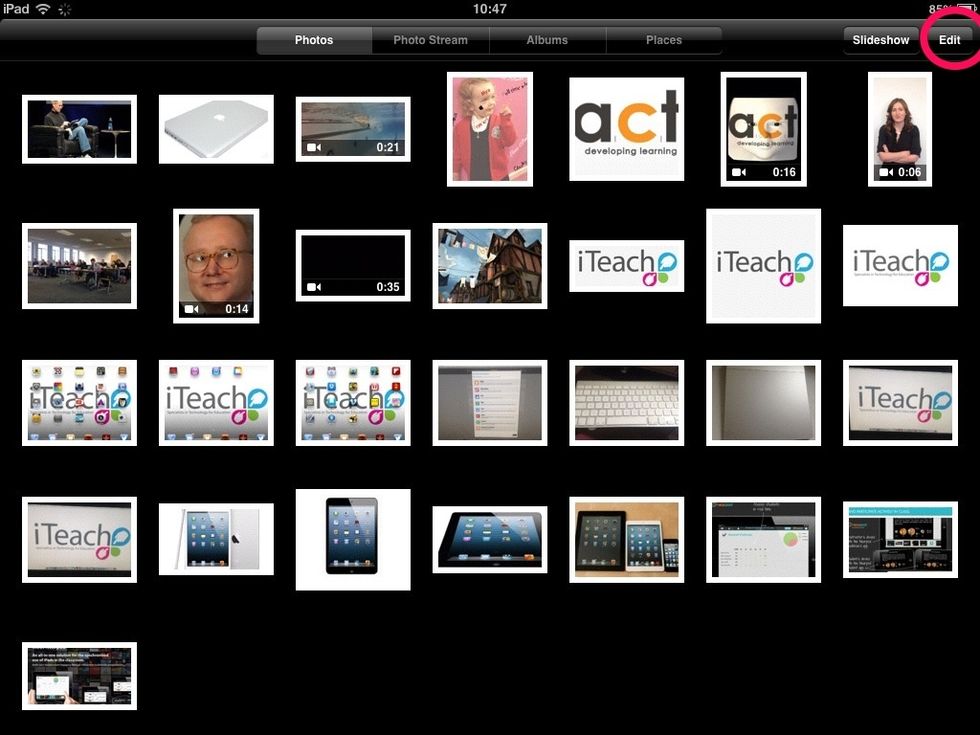The image size is (980, 735).
Task: Tap the loading spinner in the status bar
Action: 63,9
